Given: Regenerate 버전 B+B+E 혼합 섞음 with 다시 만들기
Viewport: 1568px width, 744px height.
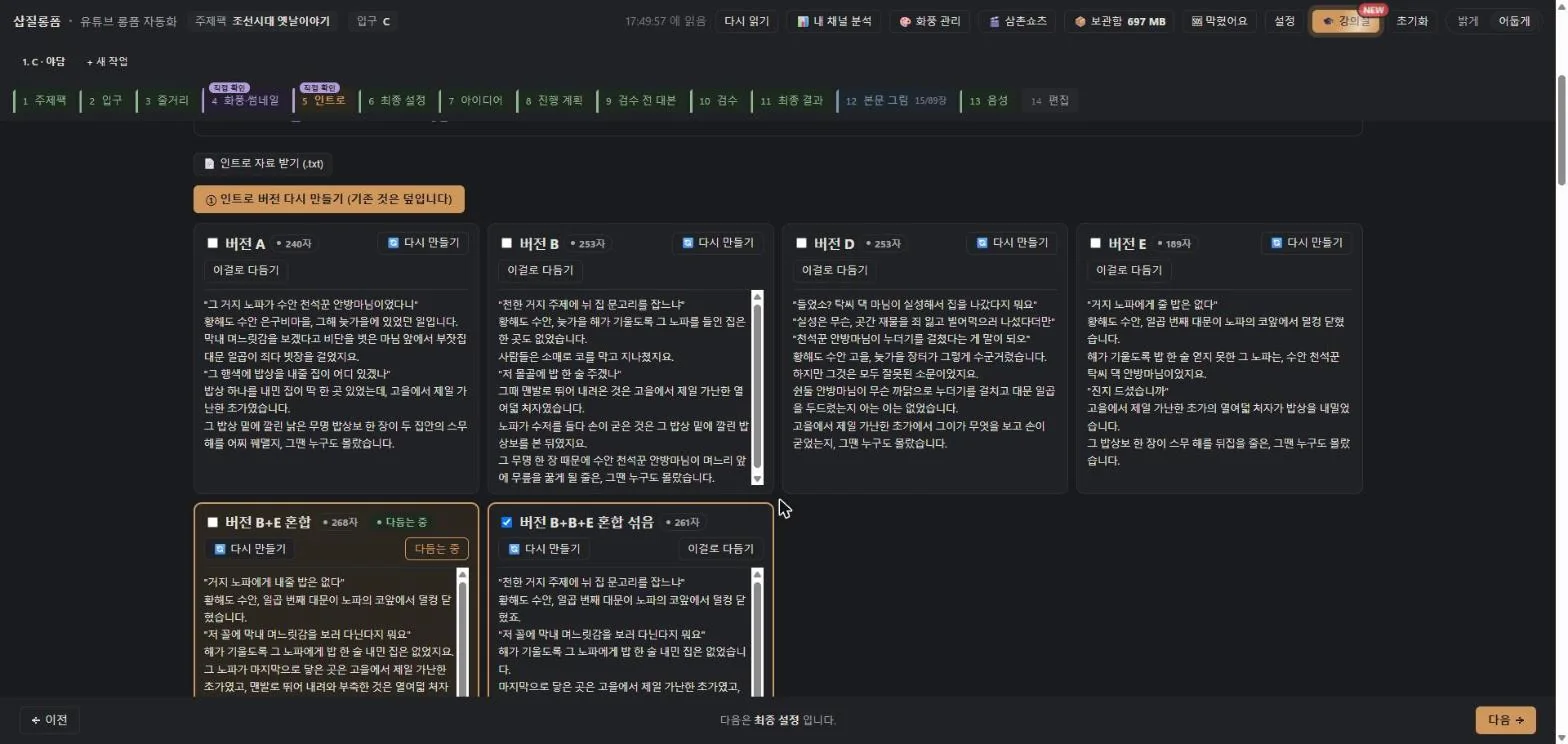Looking at the screenshot, I should tap(544, 549).
